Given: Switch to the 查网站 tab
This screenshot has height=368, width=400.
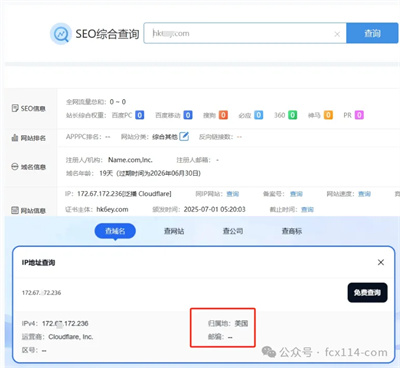Looking at the screenshot, I should [x=174, y=231].
